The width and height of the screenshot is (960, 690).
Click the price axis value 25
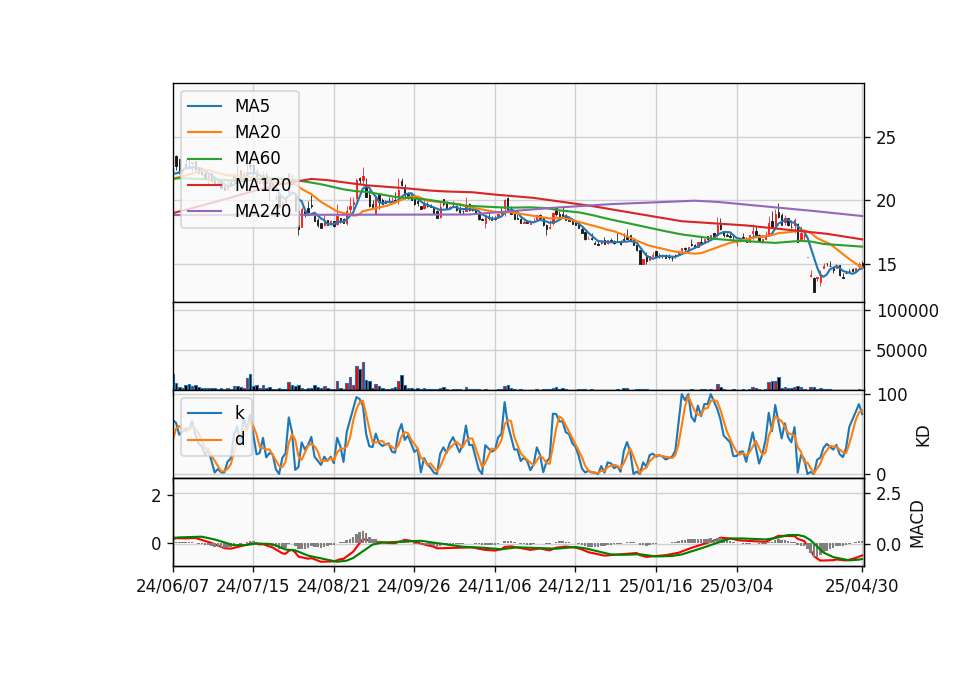click(x=886, y=138)
